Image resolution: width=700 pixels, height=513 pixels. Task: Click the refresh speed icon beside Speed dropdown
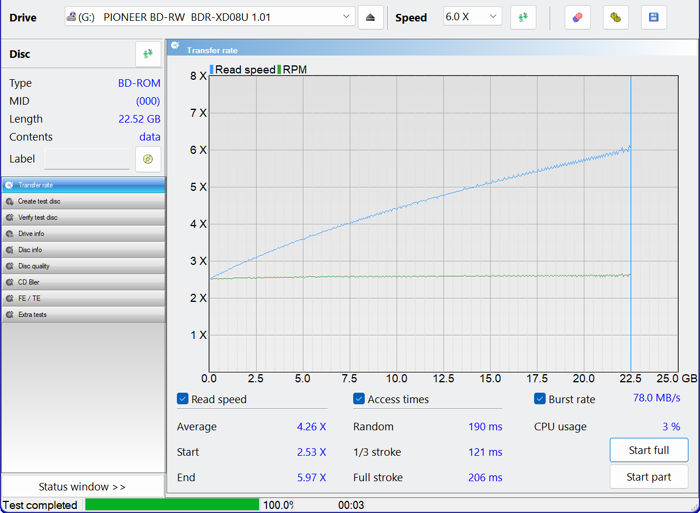tap(523, 17)
